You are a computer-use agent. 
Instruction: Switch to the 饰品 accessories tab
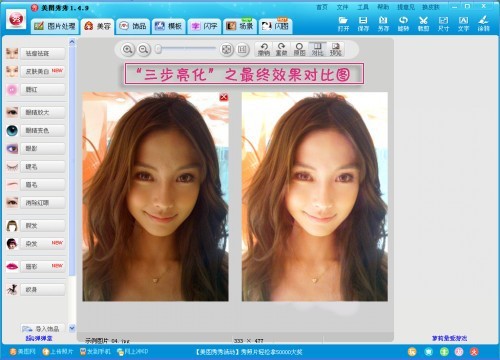coord(133,26)
